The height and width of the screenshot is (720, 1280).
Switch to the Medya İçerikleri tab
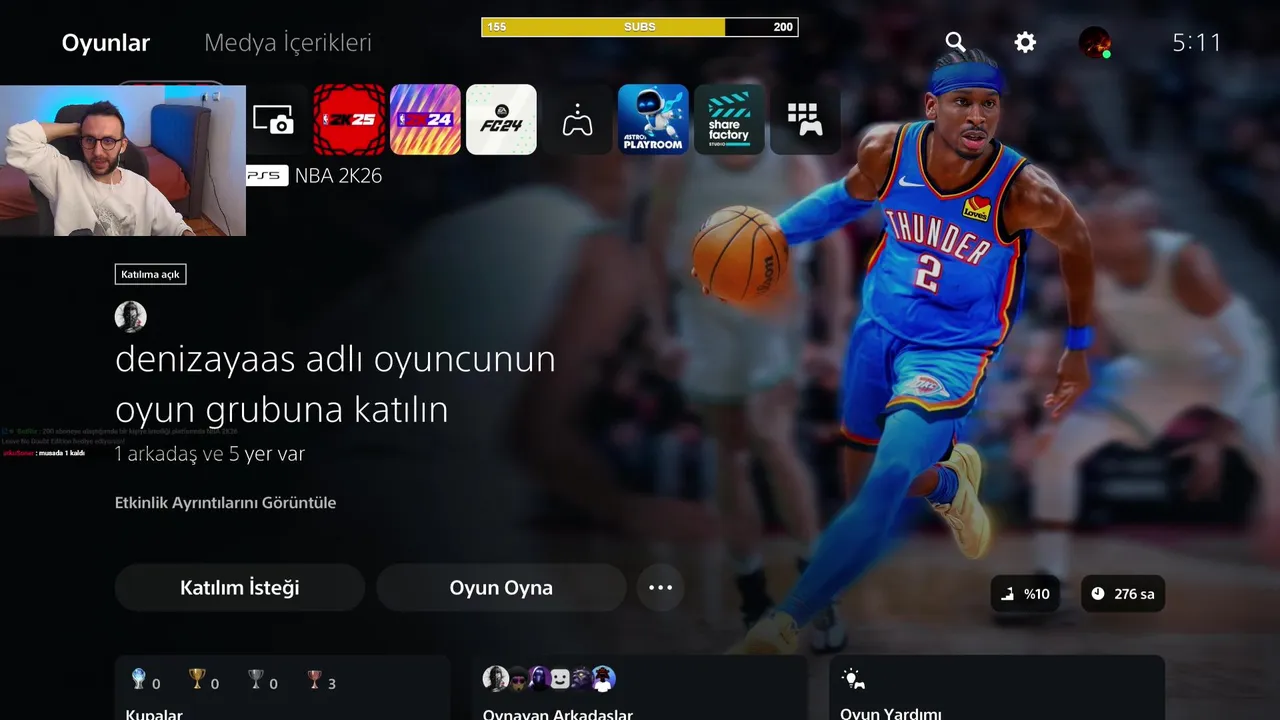click(x=288, y=43)
